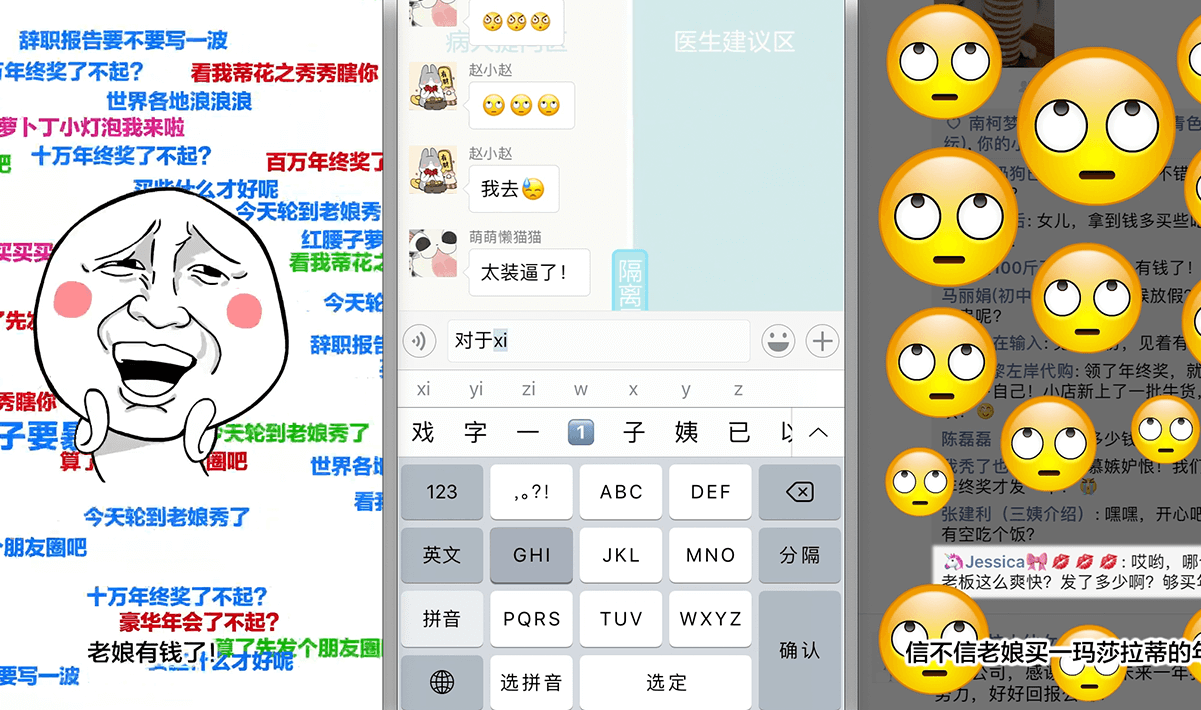Tap the DEF key
1201x710 pixels.
[710, 492]
